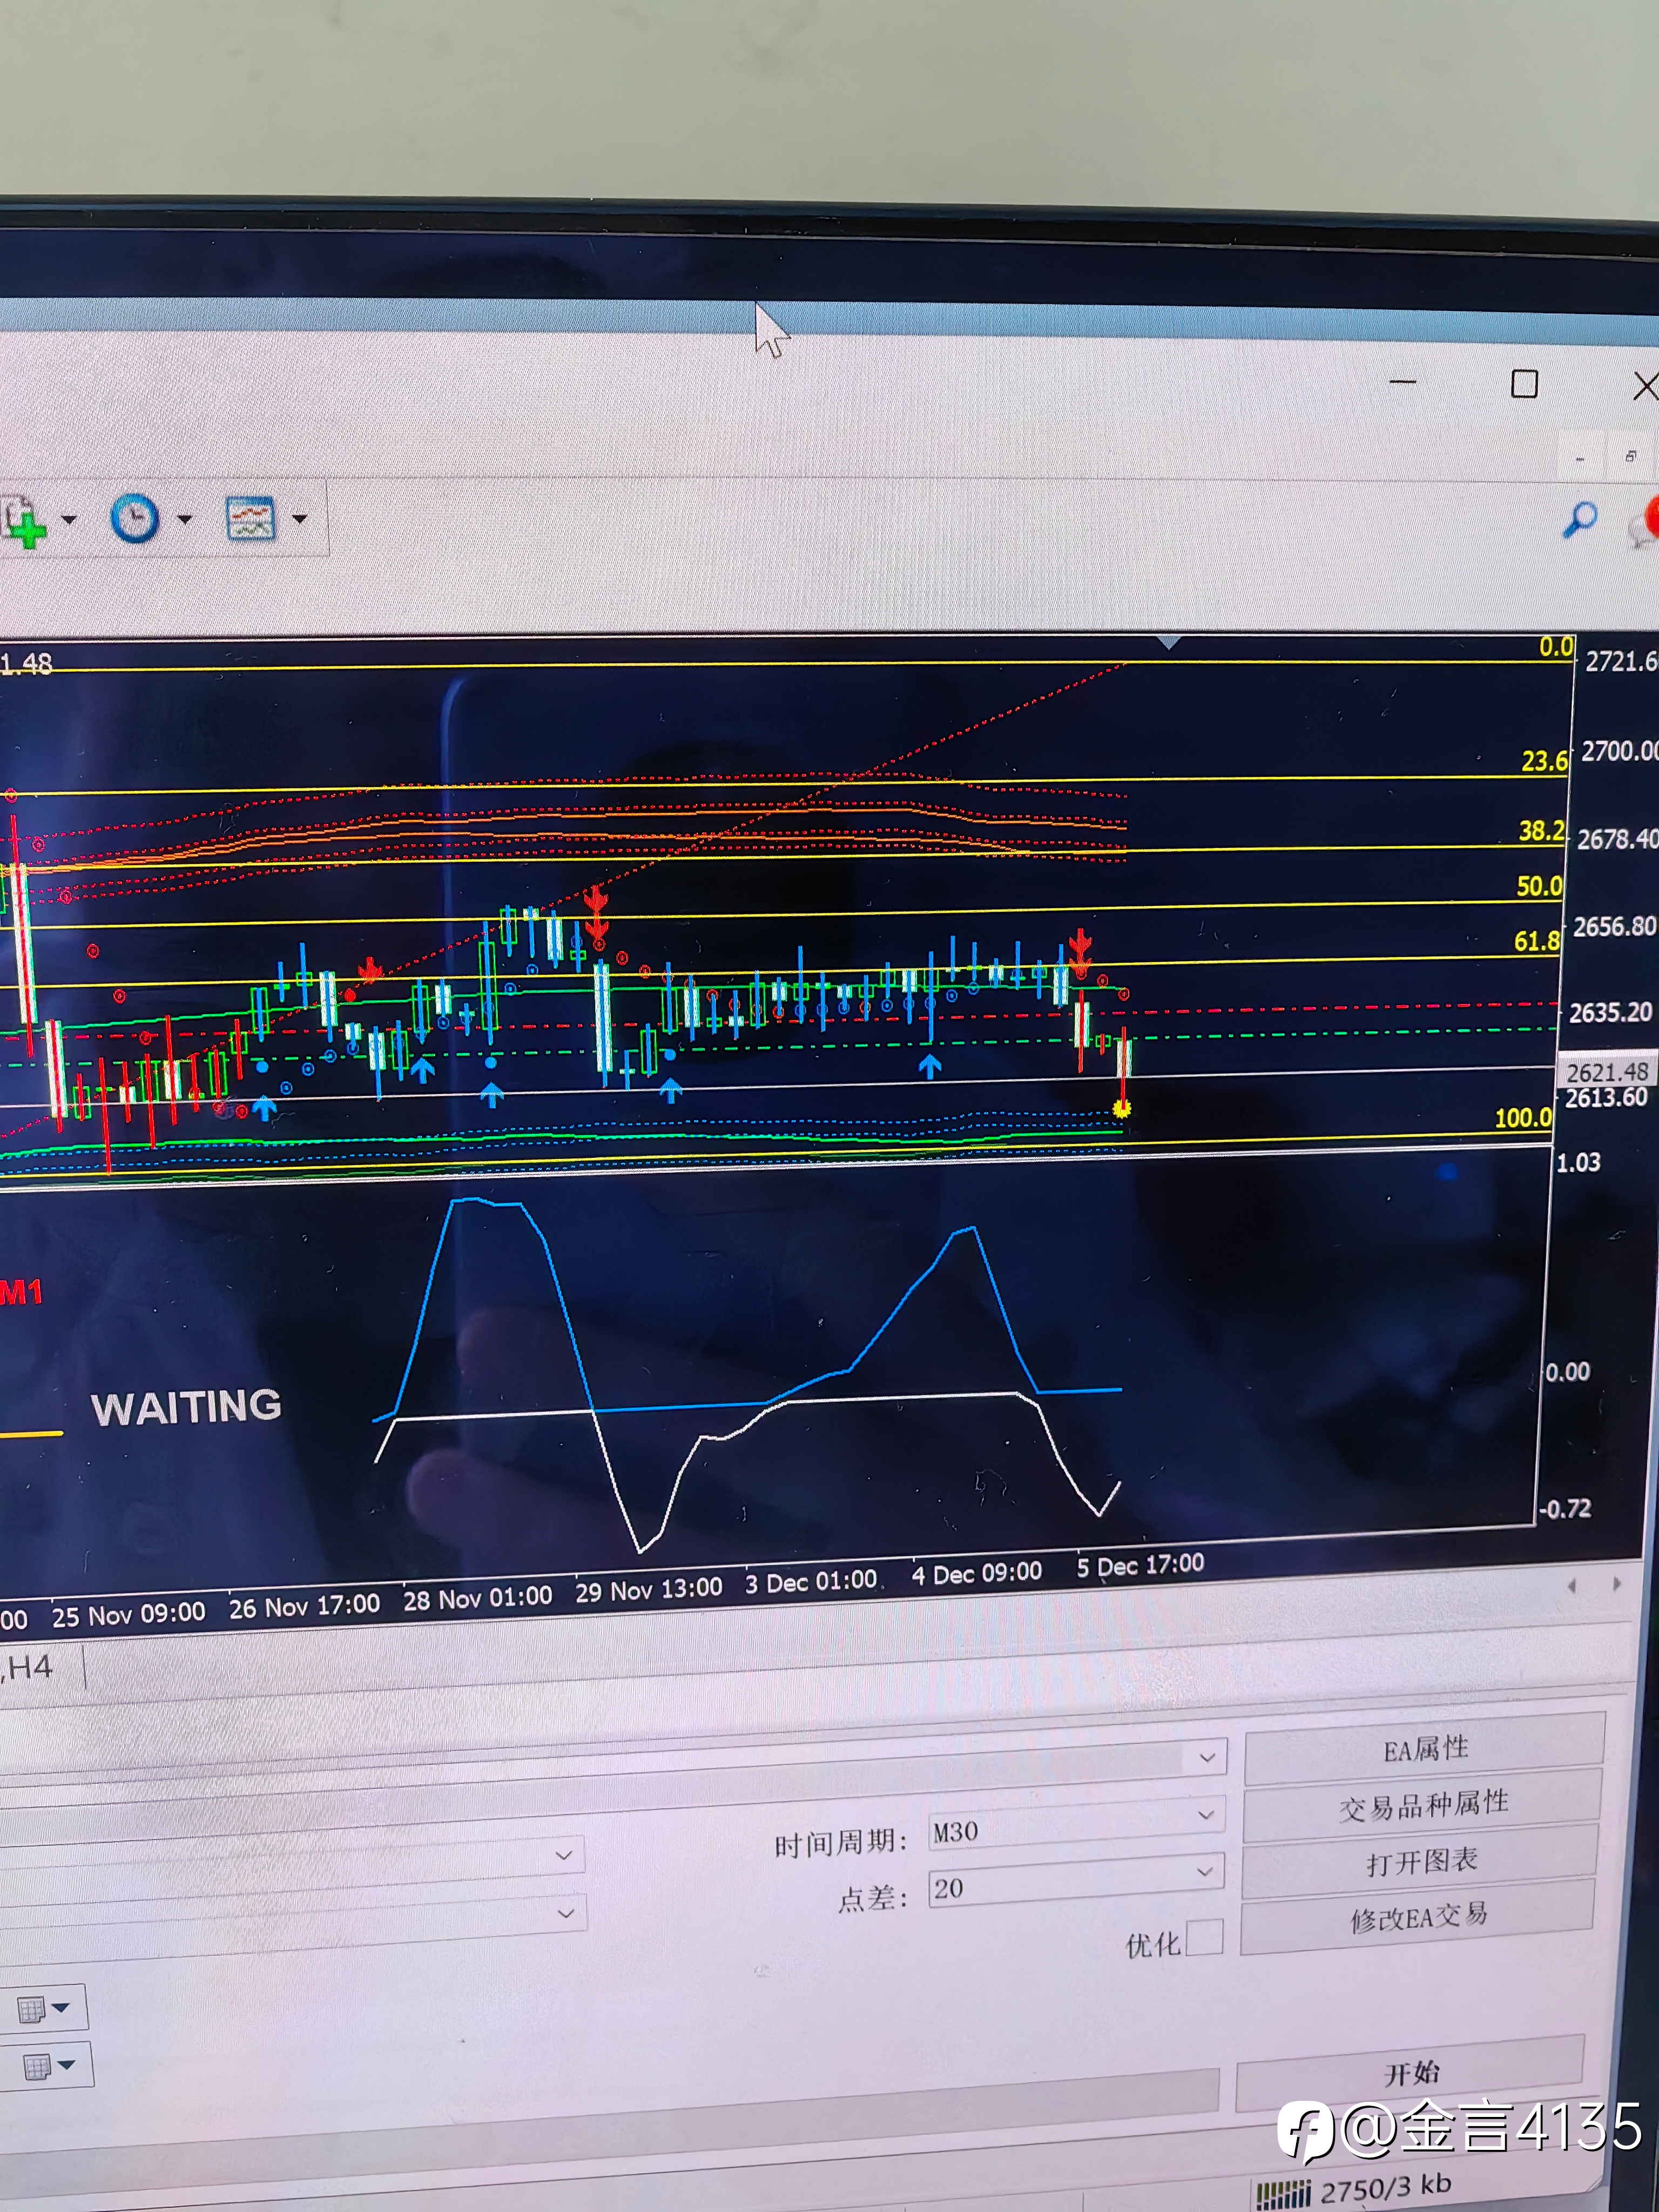The image size is (1659, 2212).
Task: Click the chart shift triangle marker
Action: coord(1168,642)
